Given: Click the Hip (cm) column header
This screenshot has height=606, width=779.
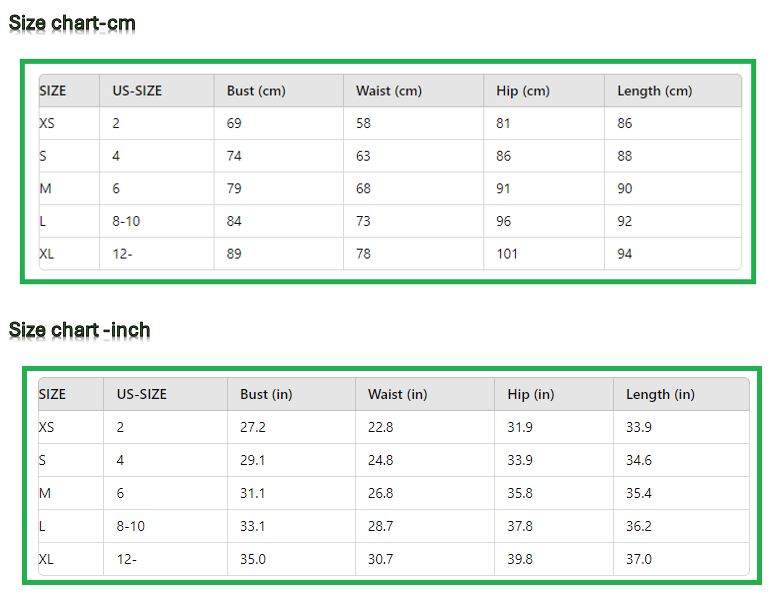Looking at the screenshot, I should click(x=523, y=91).
